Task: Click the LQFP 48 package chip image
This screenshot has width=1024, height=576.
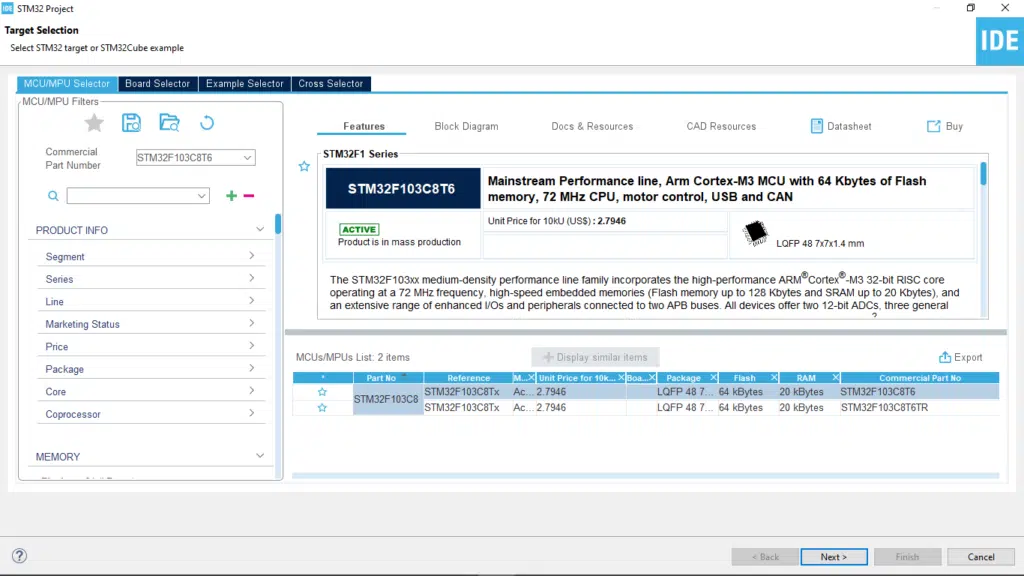Action: [756, 233]
